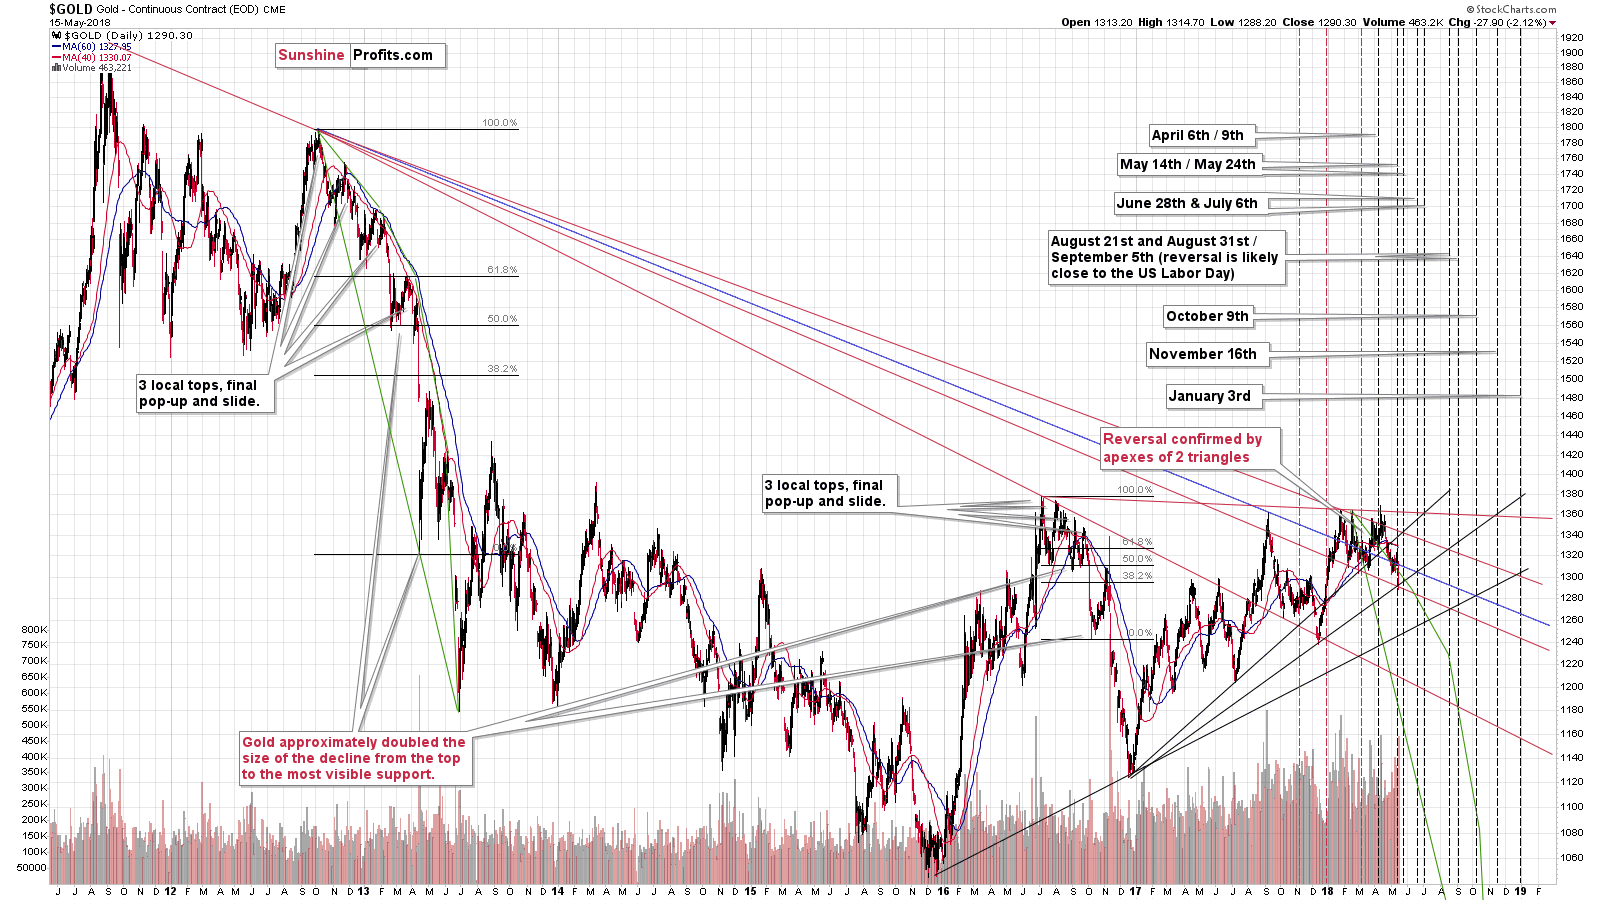Click the 'High 1314.70' value in header

click(1171, 23)
